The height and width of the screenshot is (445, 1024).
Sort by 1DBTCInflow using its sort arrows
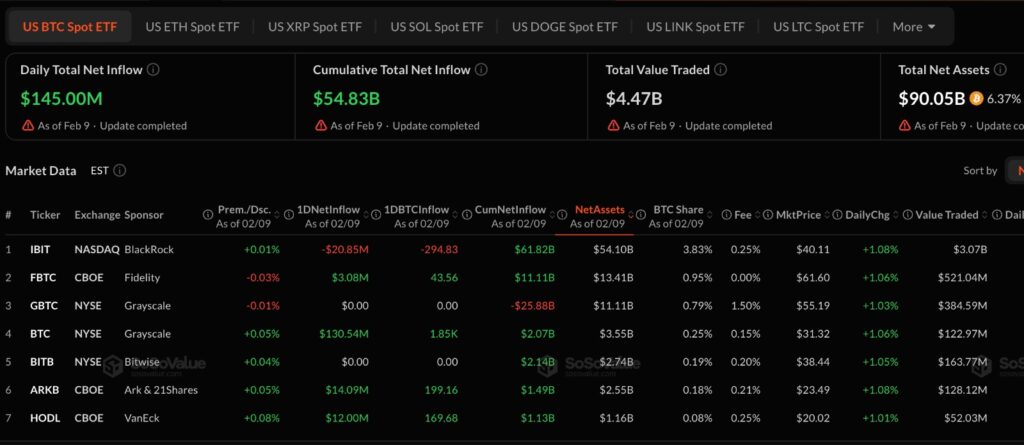tap(455, 215)
